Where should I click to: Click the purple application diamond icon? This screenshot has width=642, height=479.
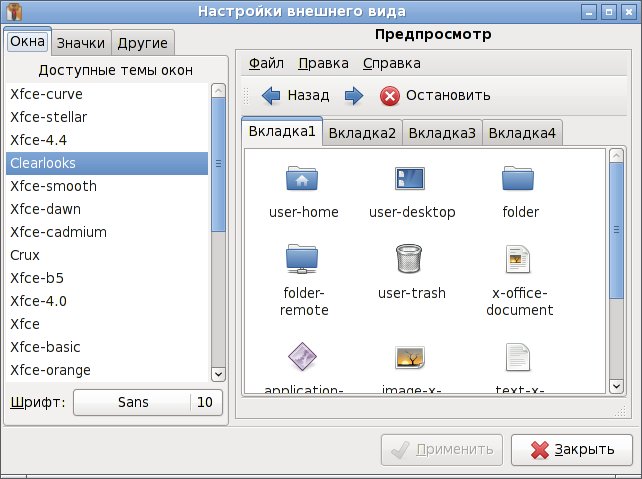point(302,356)
